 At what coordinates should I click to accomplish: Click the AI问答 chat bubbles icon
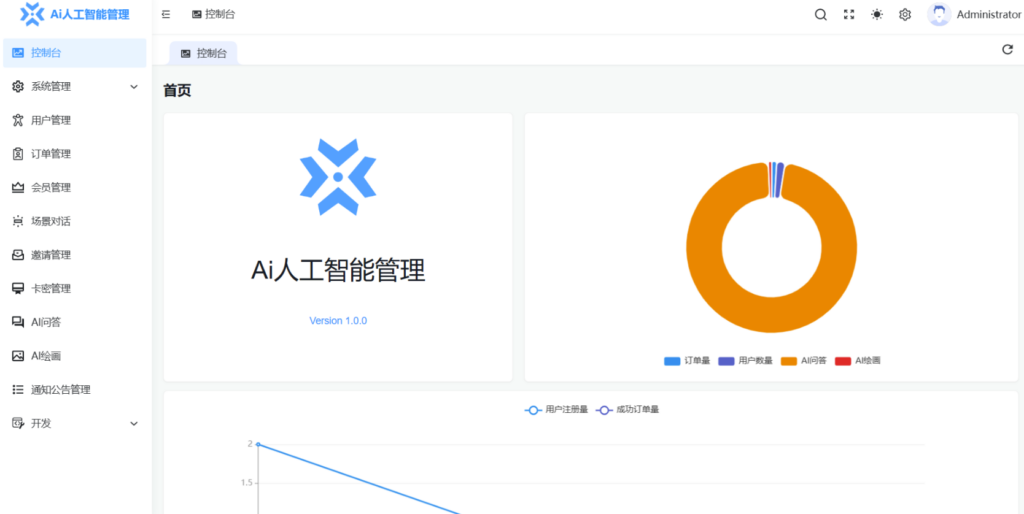(18, 322)
